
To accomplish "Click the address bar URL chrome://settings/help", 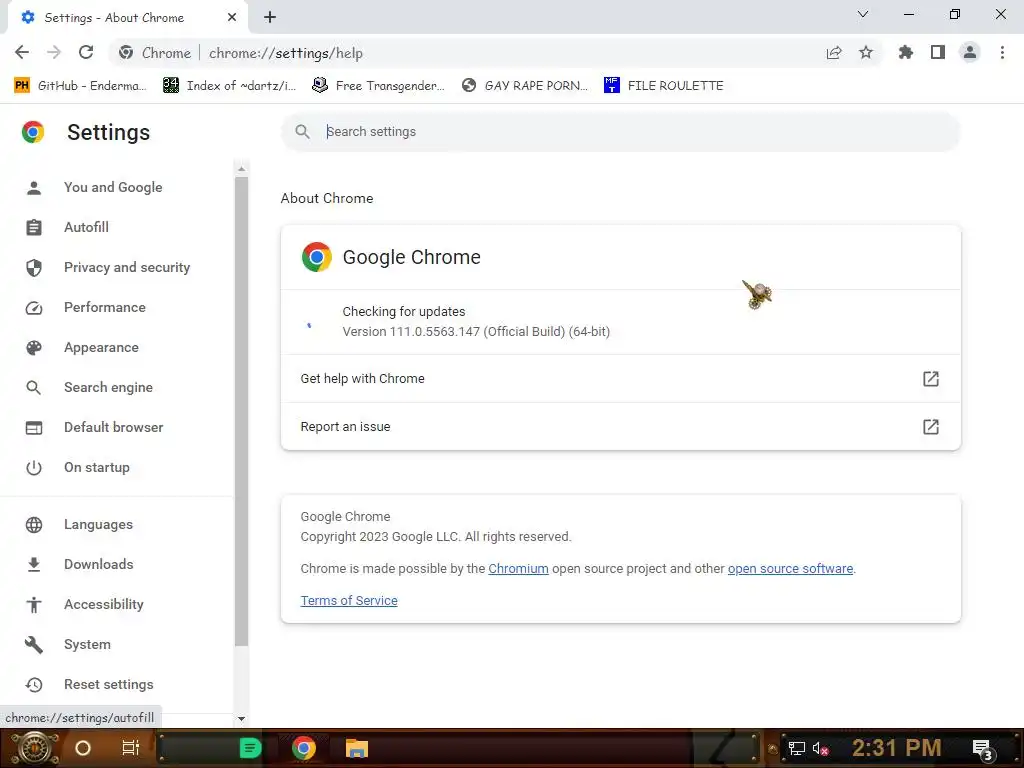I will (286, 53).
